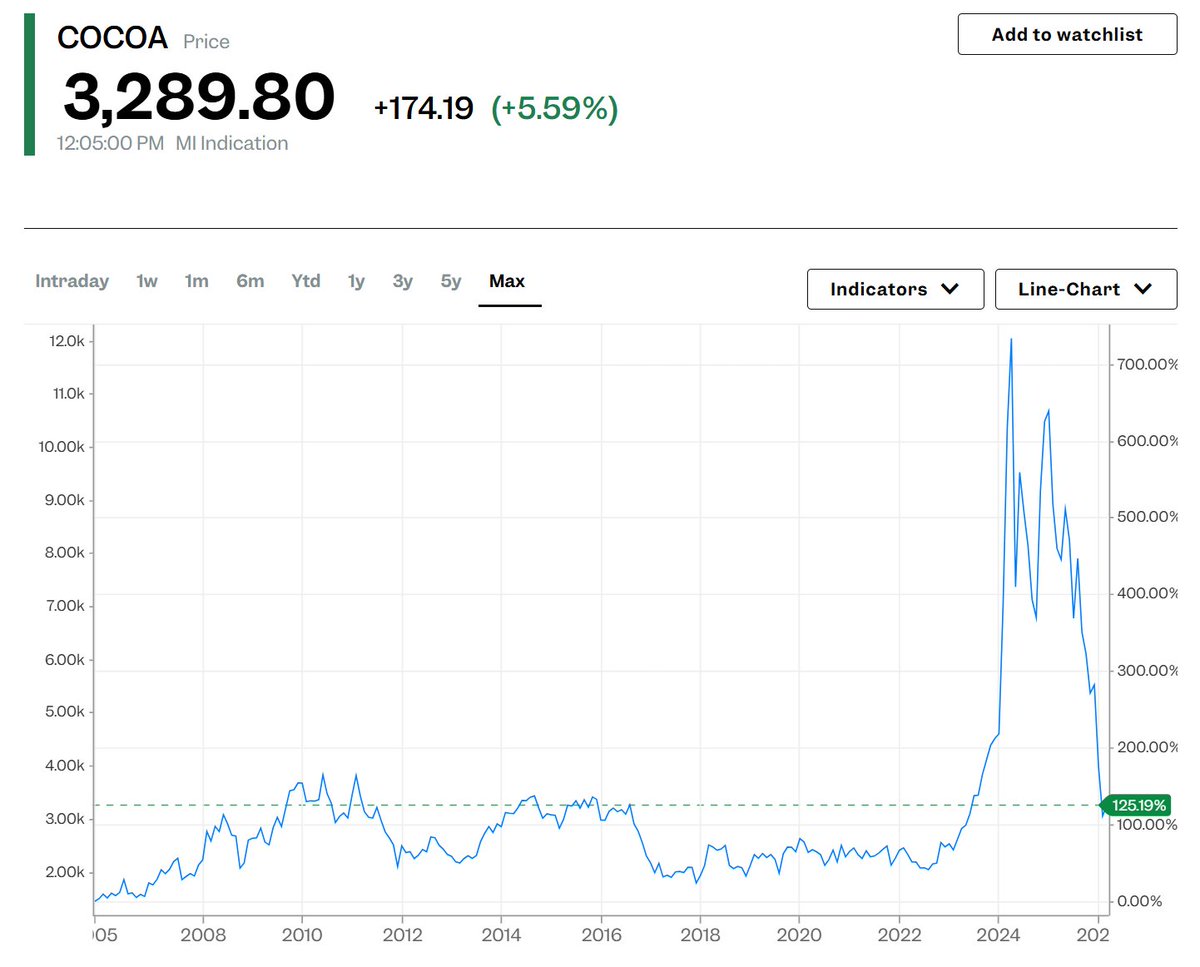Image resolution: width=1200 pixels, height=967 pixels.
Task: Select the Intraday time range tab
Action: click(72, 281)
